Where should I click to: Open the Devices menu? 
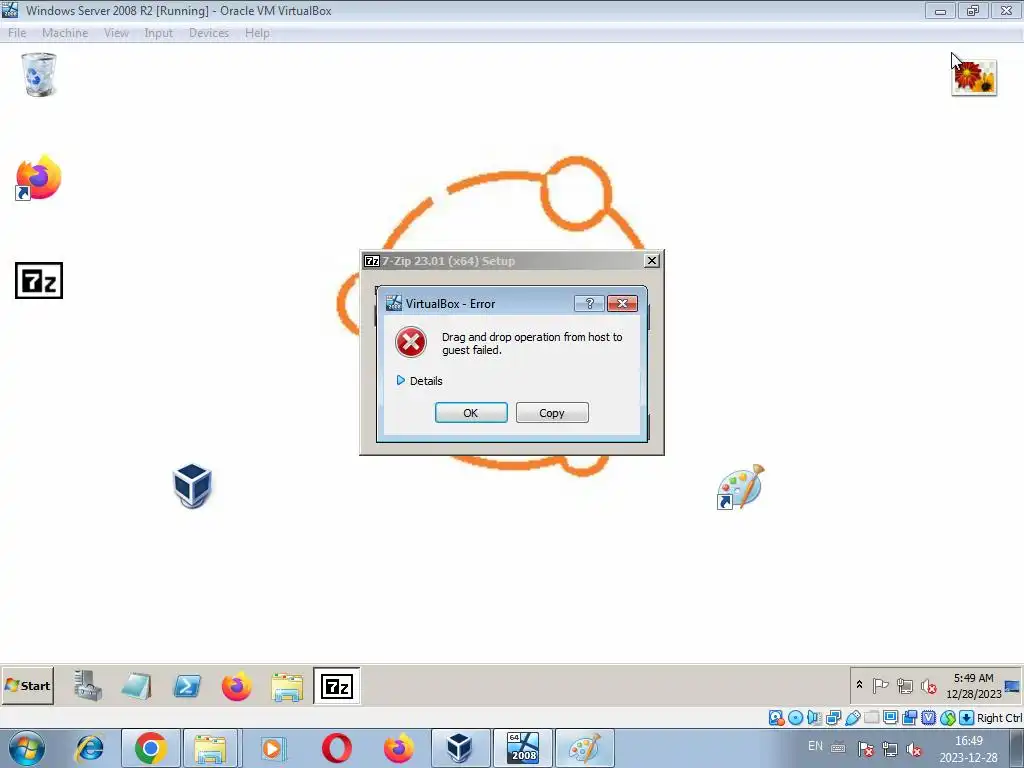[209, 33]
